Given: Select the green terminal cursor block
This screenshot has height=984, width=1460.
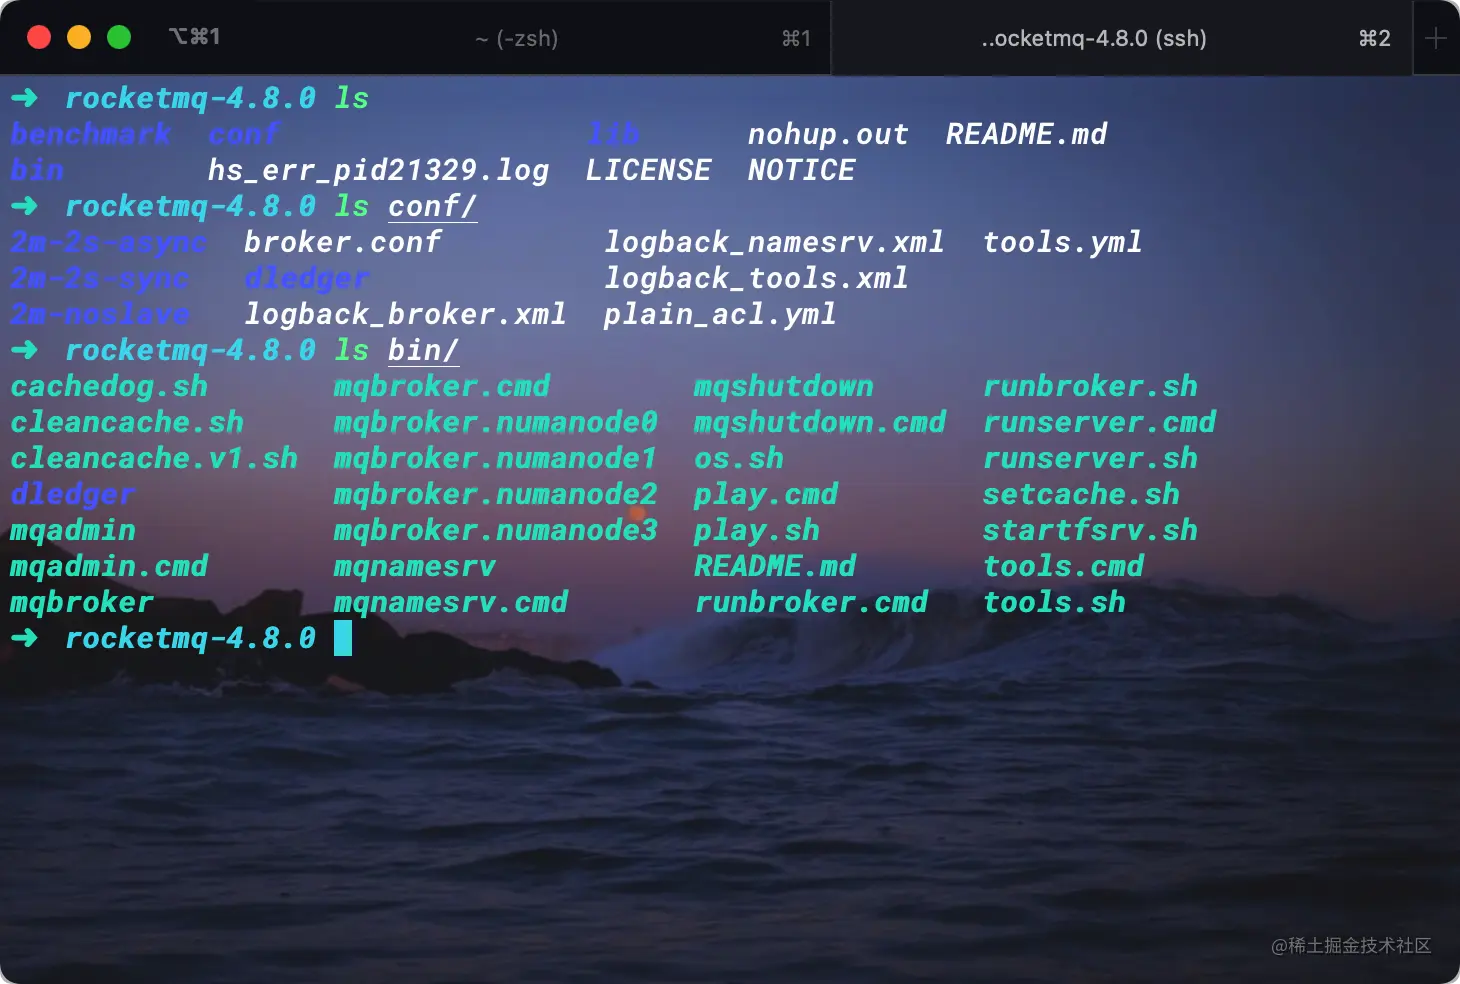Looking at the screenshot, I should click(x=344, y=637).
